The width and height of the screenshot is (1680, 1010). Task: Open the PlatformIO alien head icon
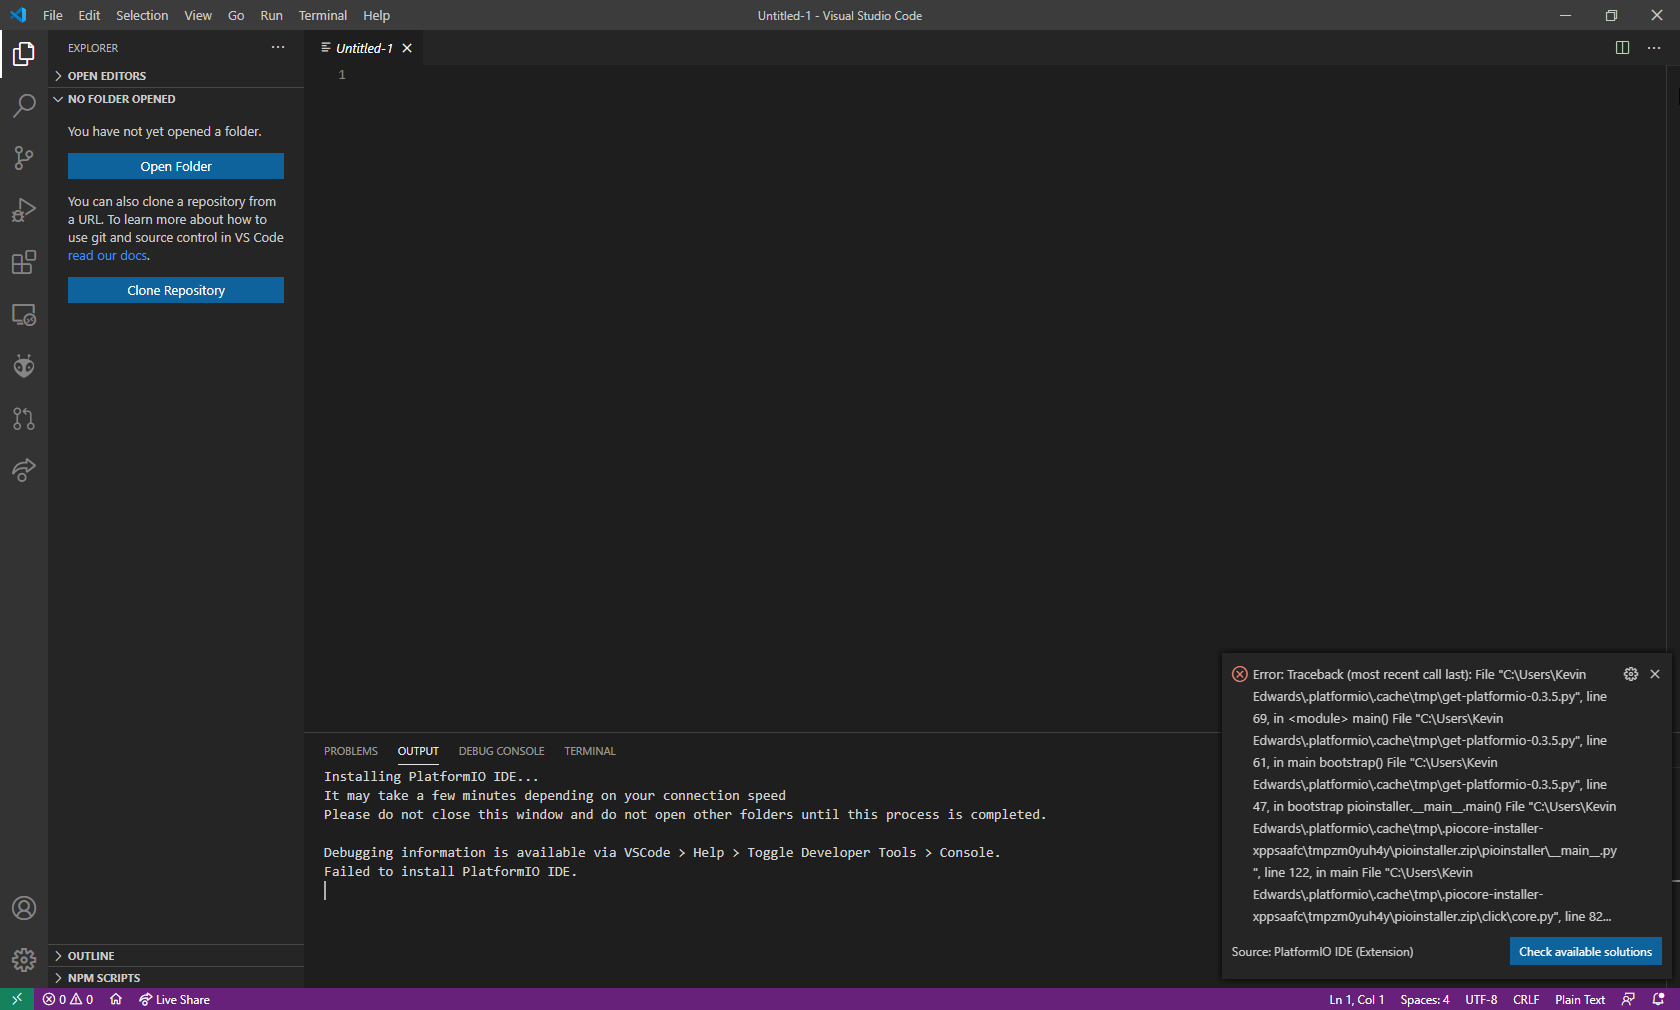coord(24,366)
